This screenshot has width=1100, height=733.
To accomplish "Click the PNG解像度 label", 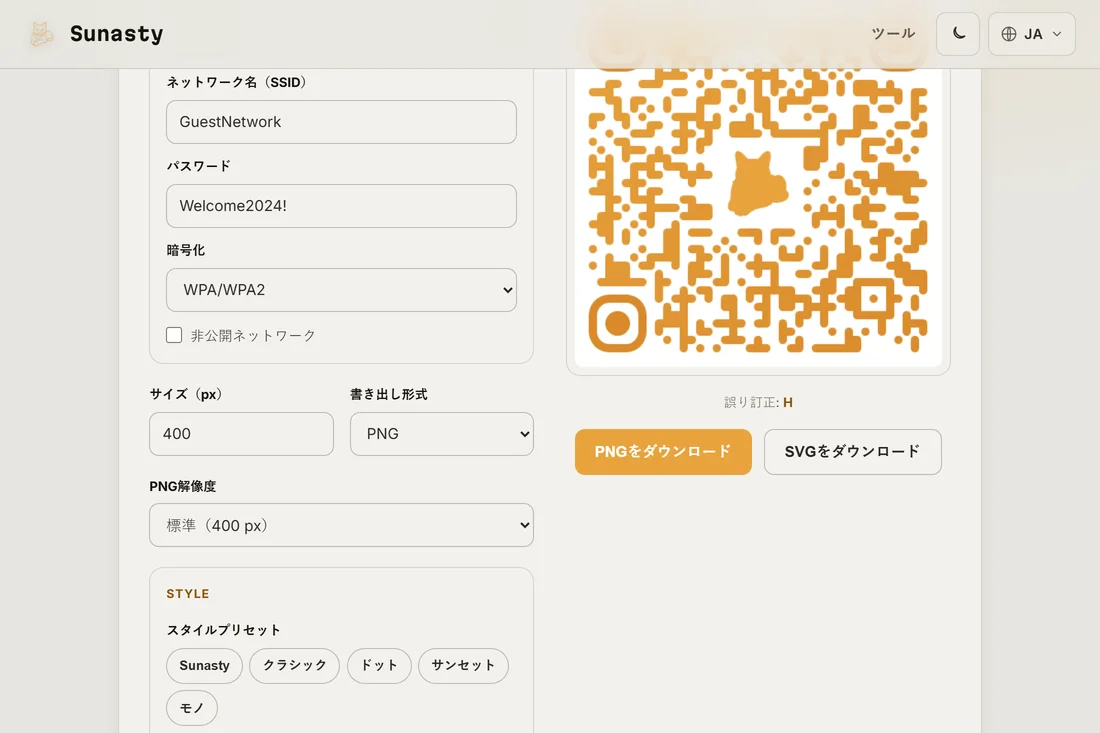I will pos(182,486).
